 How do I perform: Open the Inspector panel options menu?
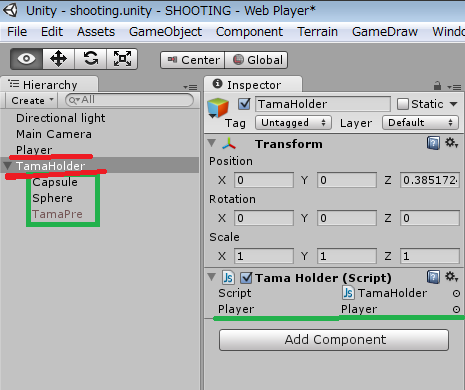point(454,87)
